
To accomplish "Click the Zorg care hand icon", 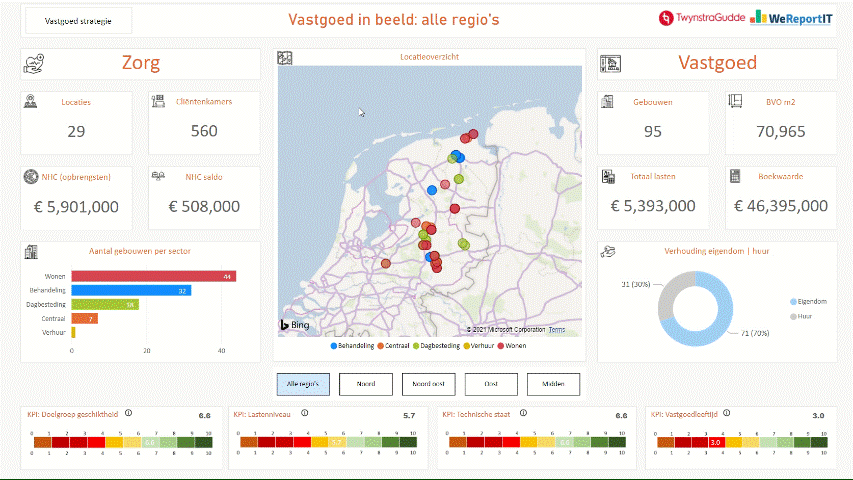I will pos(34,64).
